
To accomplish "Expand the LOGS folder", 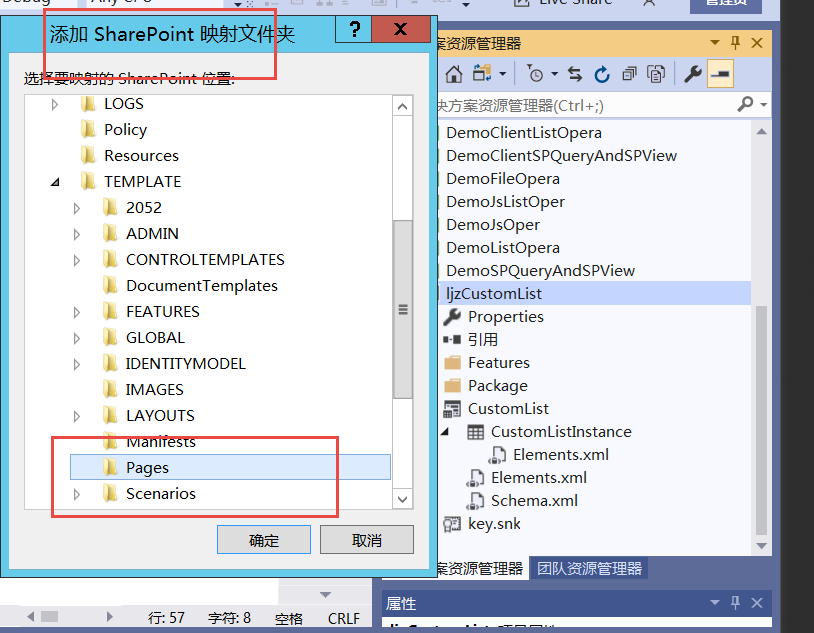I will pos(55,104).
